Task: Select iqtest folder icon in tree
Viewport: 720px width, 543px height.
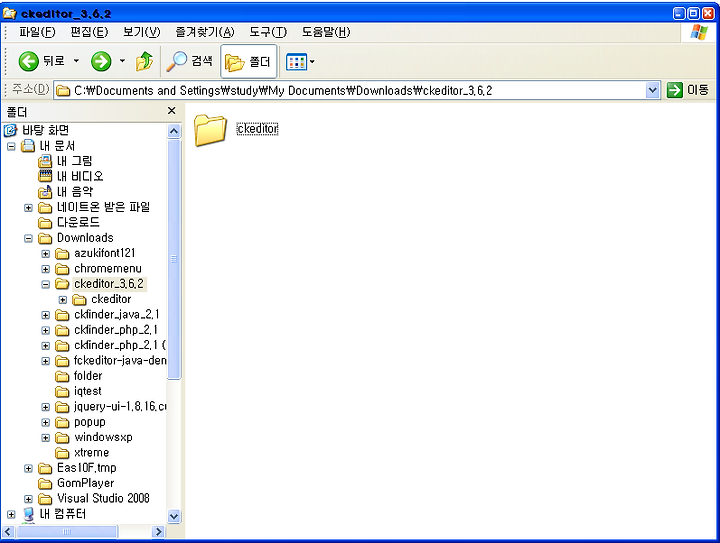Action: pyautogui.click(x=62, y=392)
